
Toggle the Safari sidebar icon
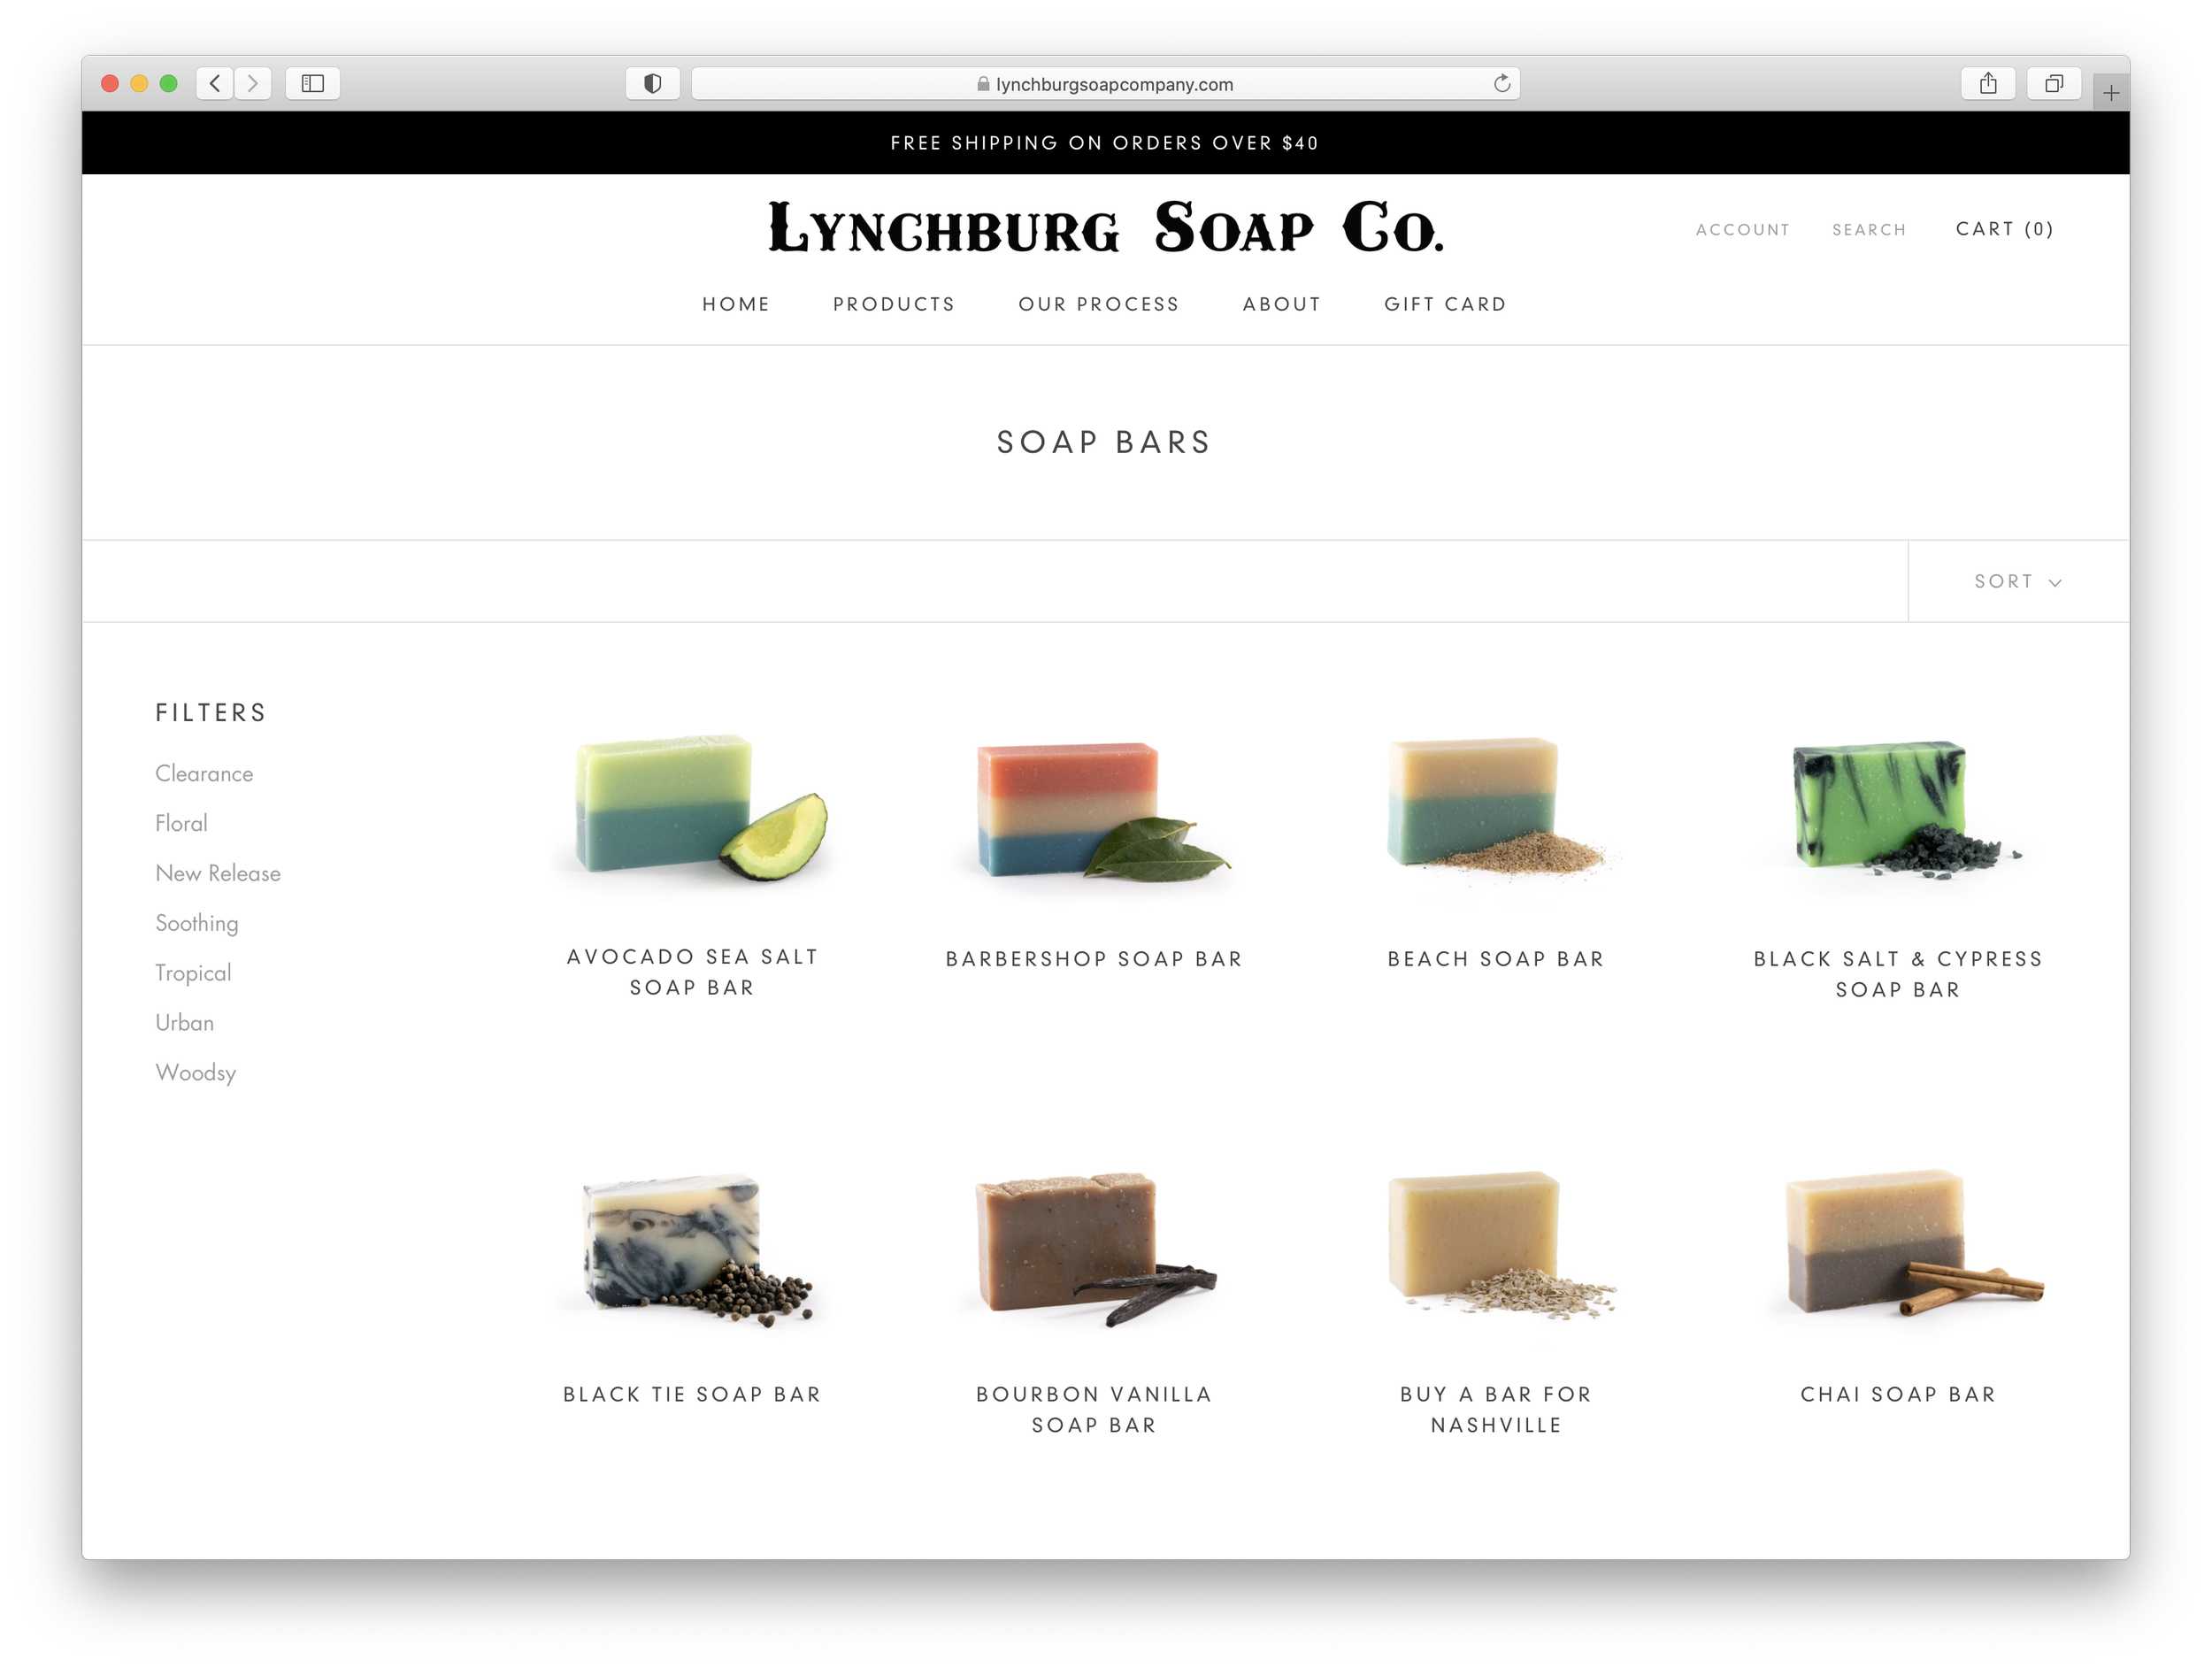(313, 83)
